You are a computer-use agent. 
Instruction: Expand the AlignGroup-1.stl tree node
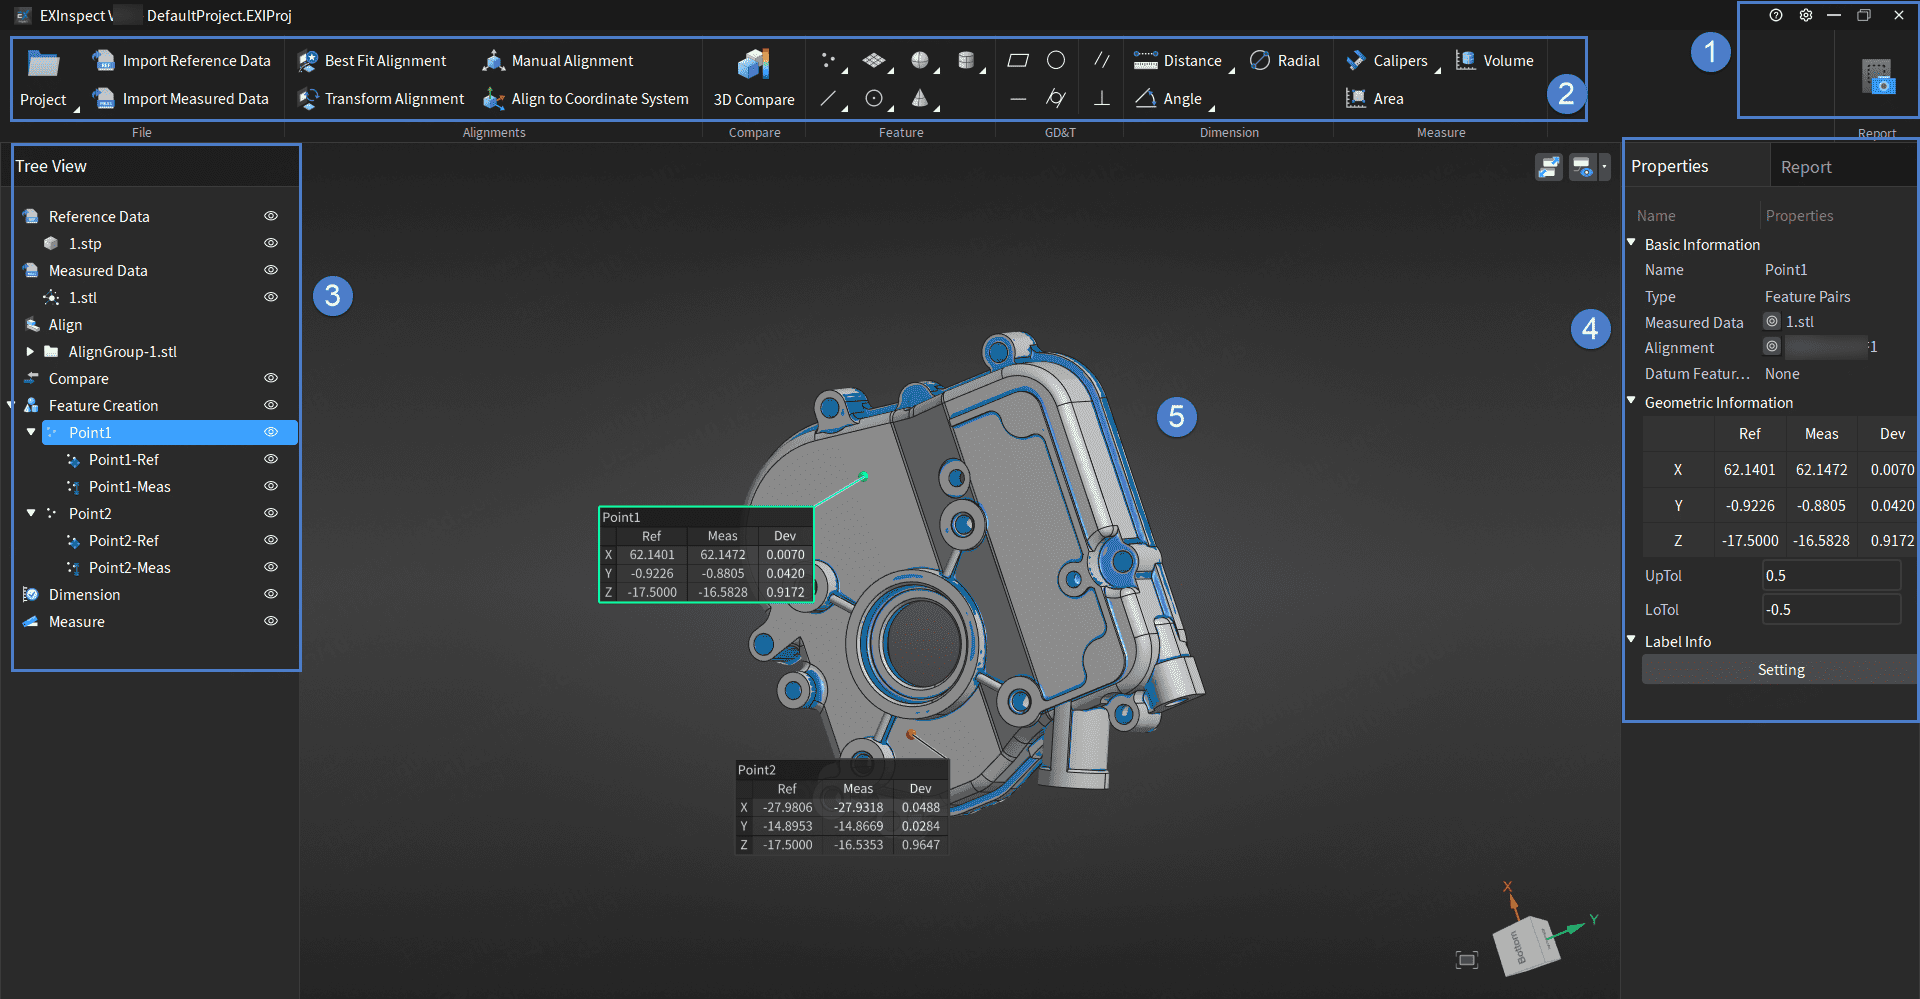pyautogui.click(x=30, y=352)
